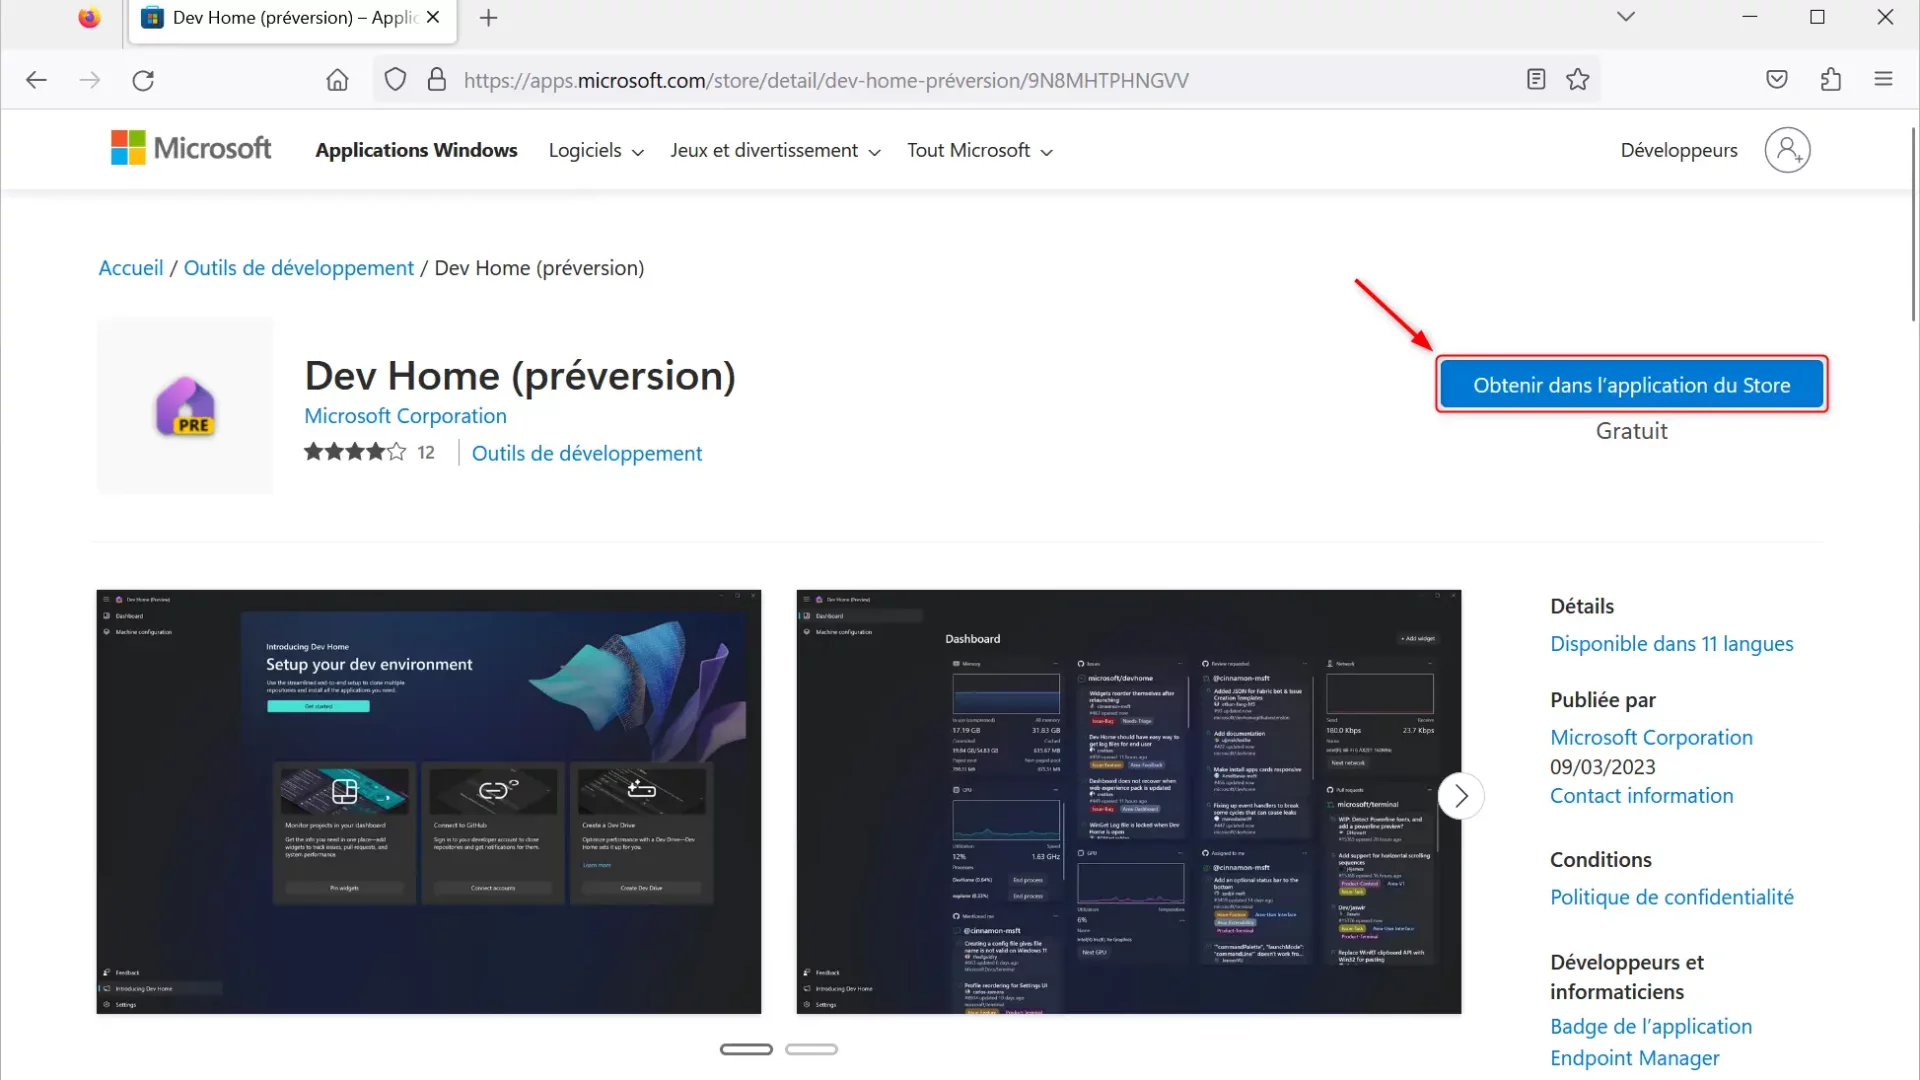Click the Firefox logo icon
Screen dimensions: 1920x1080
coord(89,18)
